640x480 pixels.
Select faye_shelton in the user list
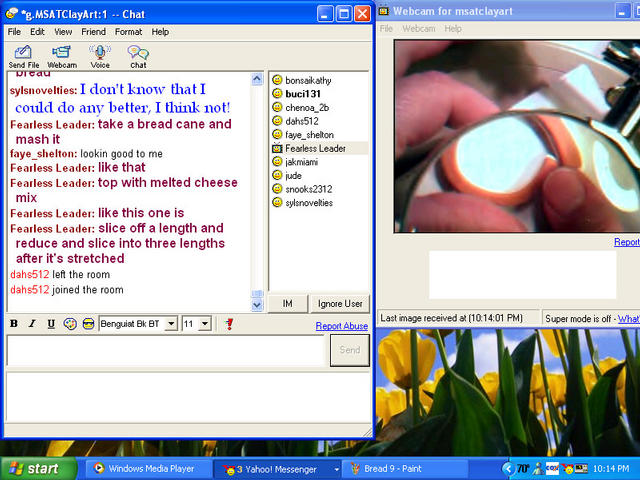pos(309,135)
